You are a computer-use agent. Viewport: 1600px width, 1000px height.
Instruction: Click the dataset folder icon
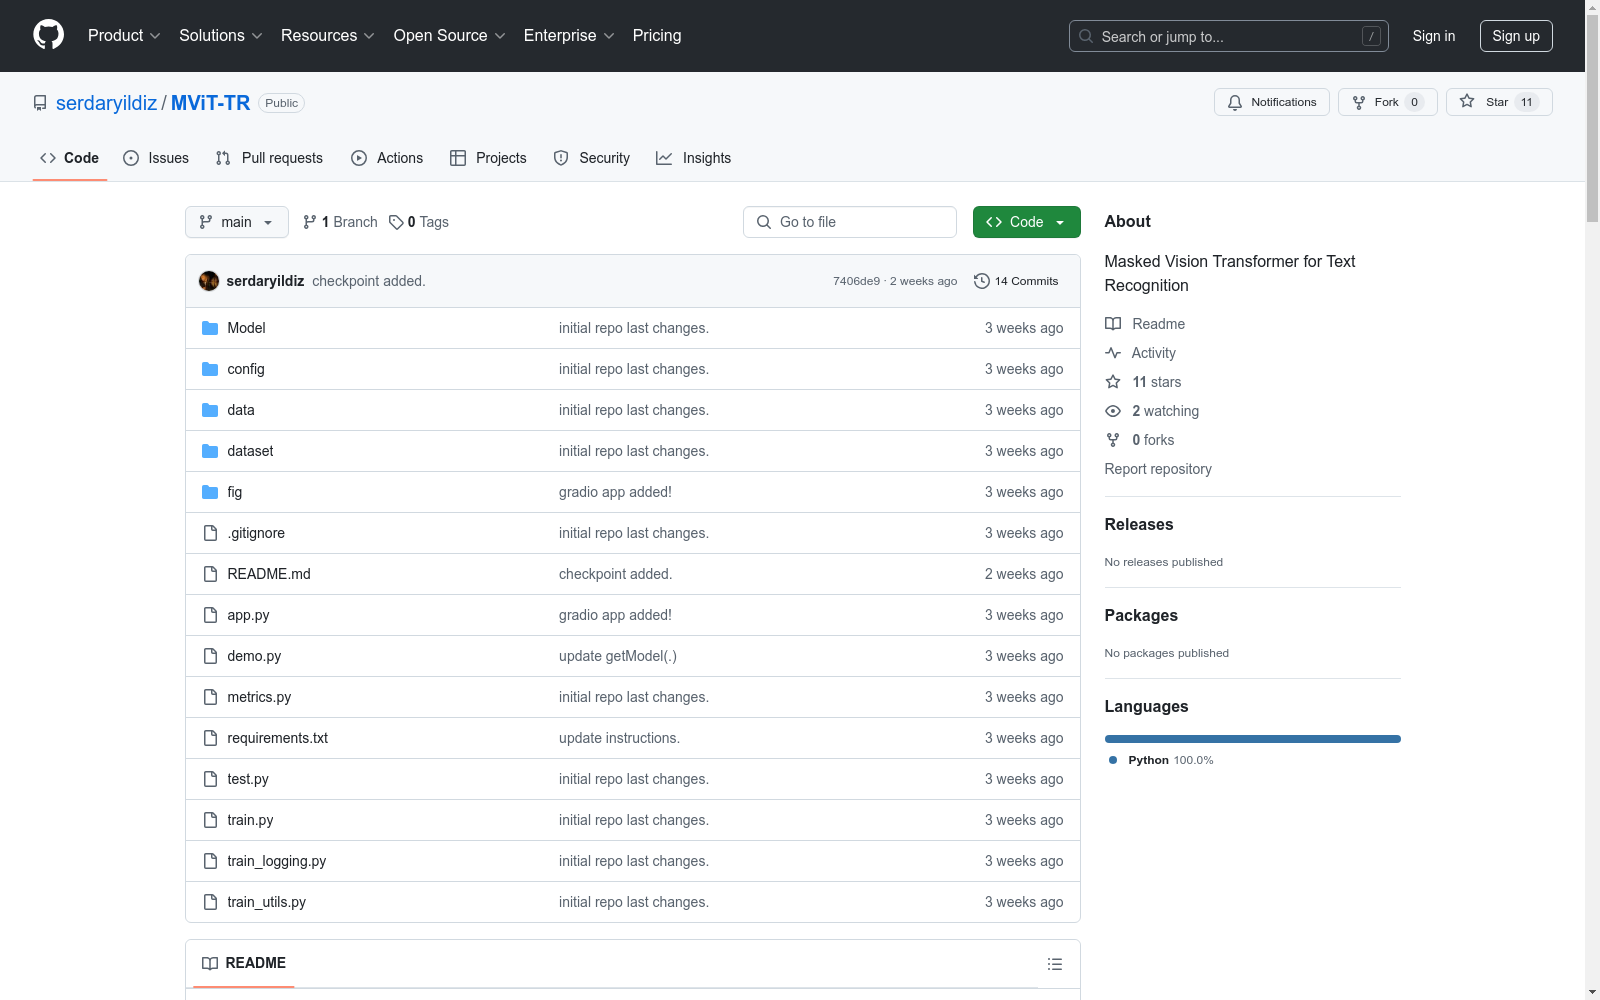(x=210, y=451)
